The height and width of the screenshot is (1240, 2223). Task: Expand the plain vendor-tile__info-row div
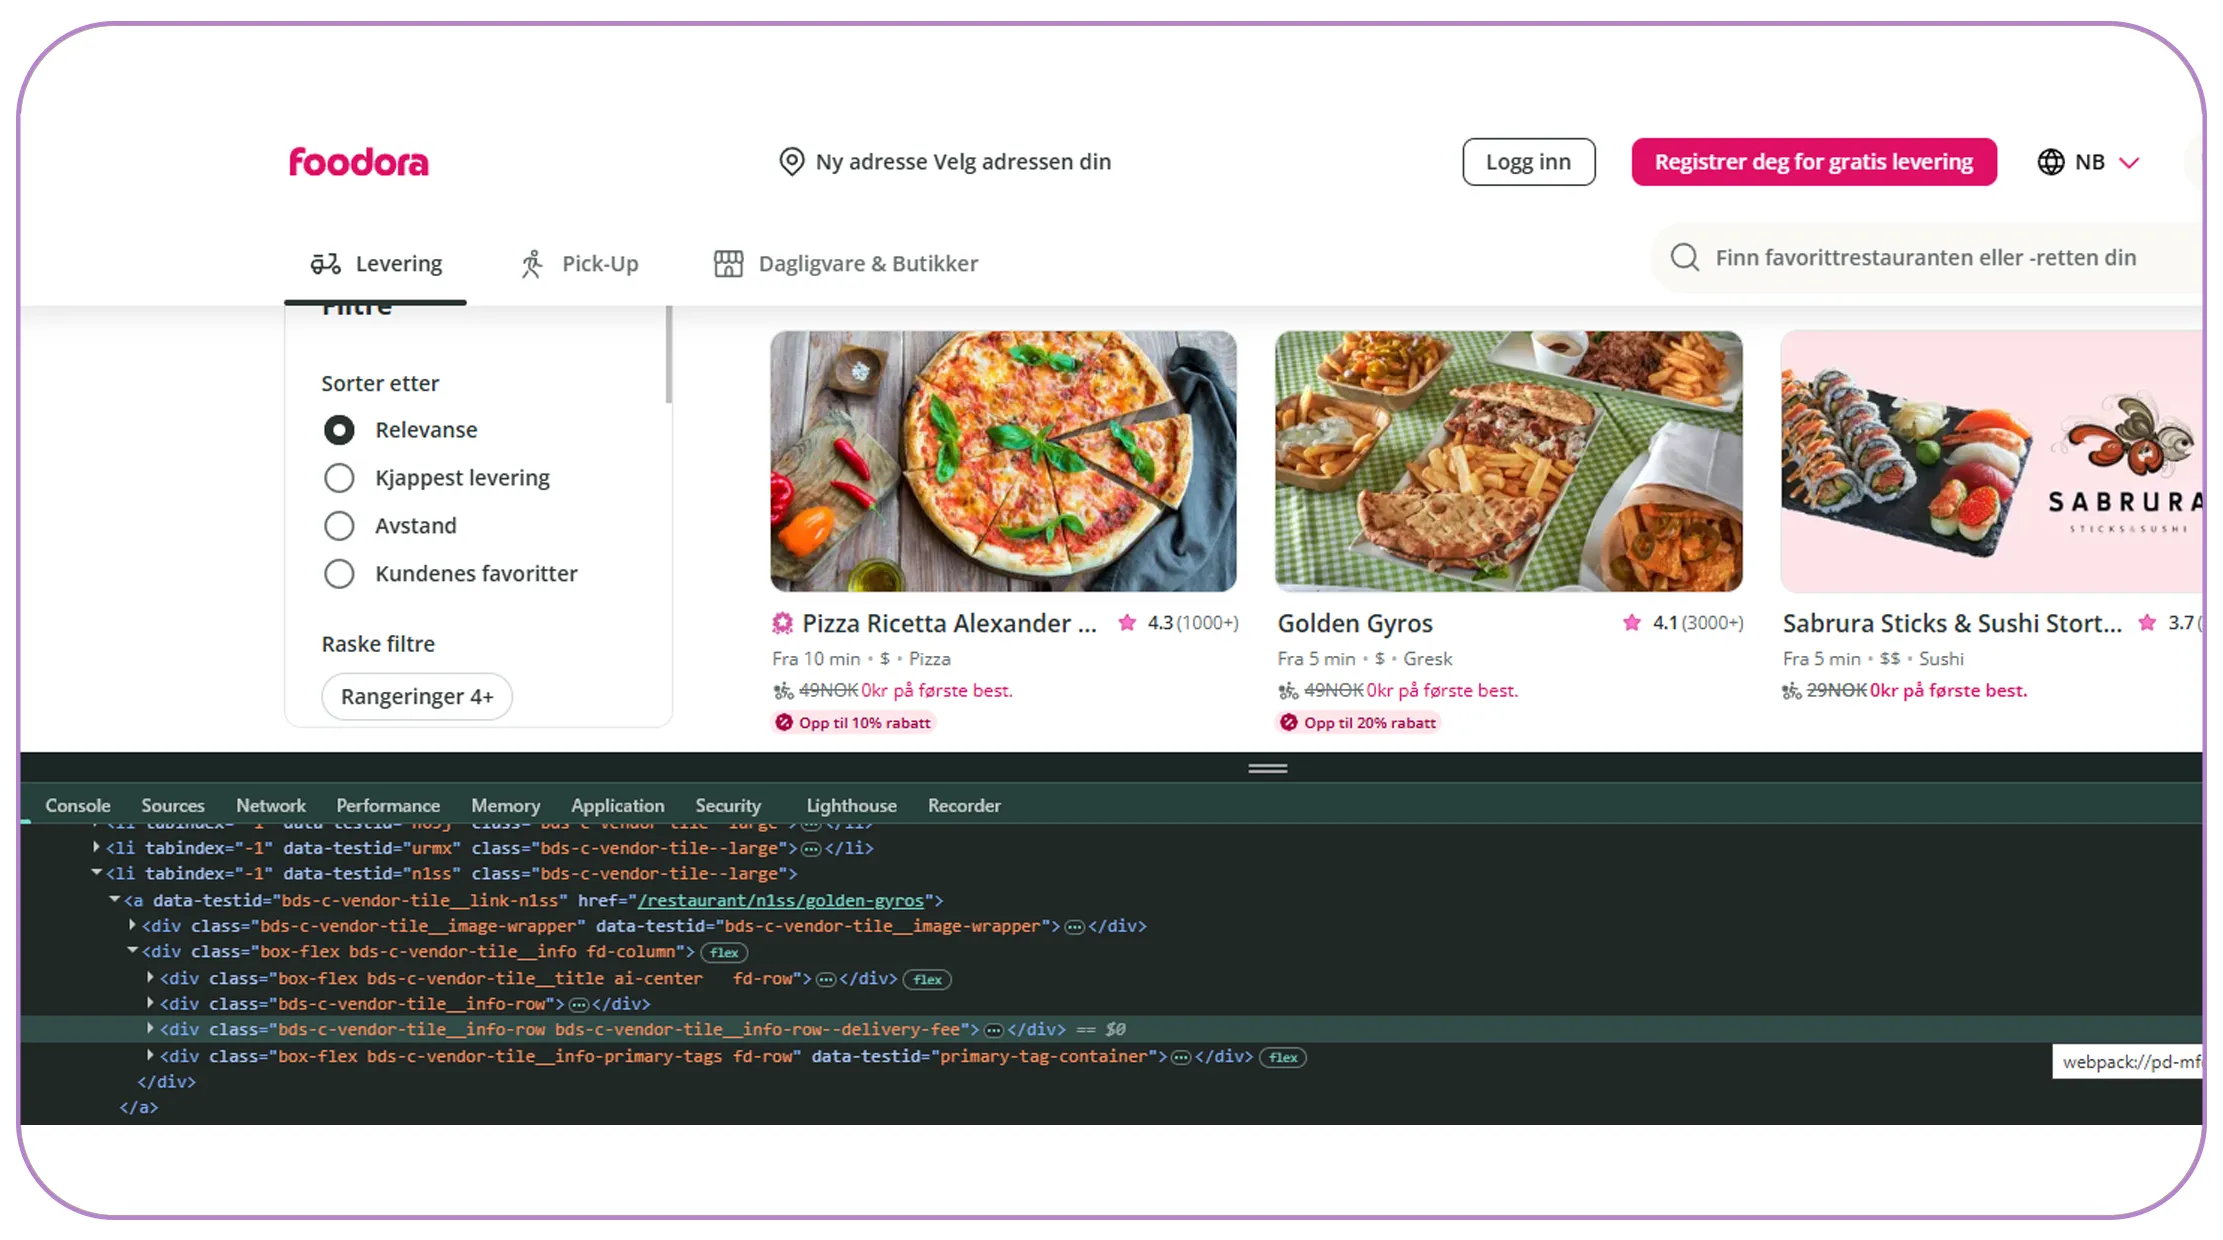(x=150, y=1003)
